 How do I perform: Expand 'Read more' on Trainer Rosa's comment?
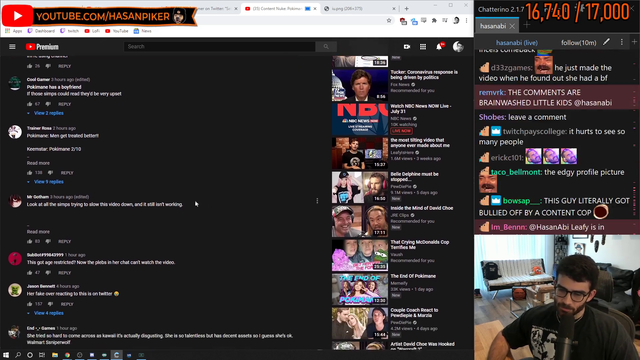point(38,163)
